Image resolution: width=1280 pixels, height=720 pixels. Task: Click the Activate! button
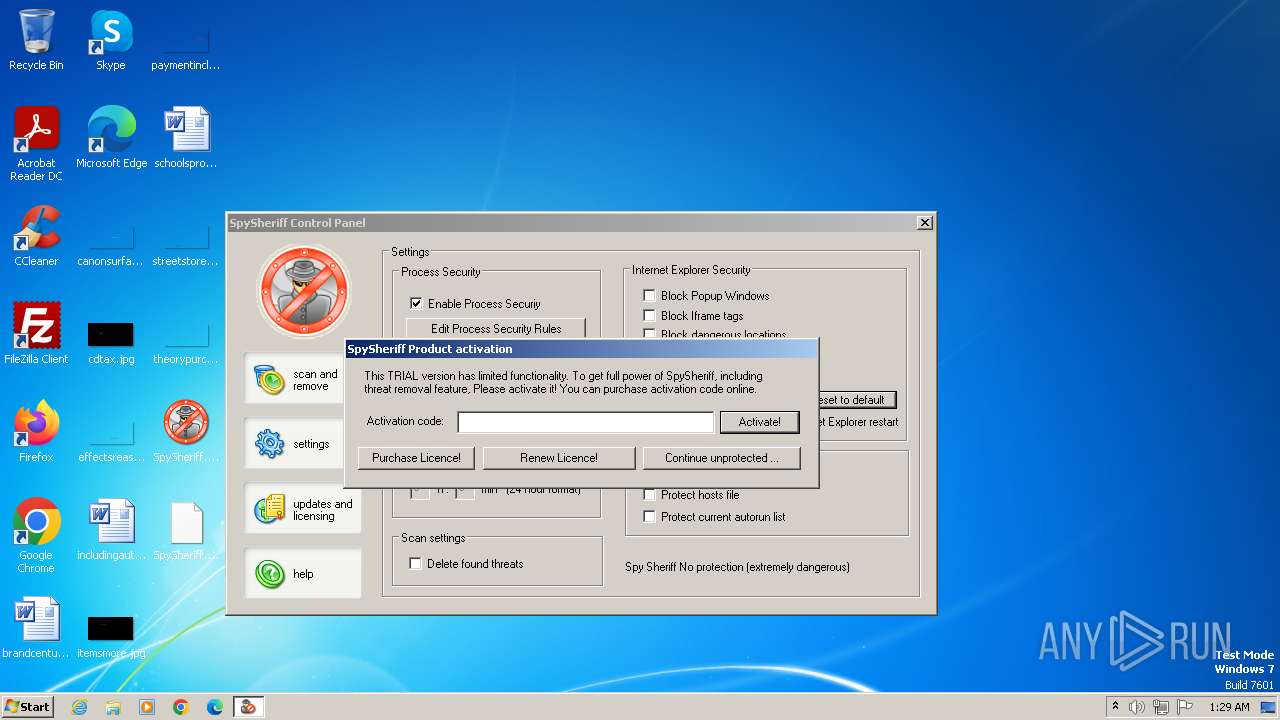point(759,422)
